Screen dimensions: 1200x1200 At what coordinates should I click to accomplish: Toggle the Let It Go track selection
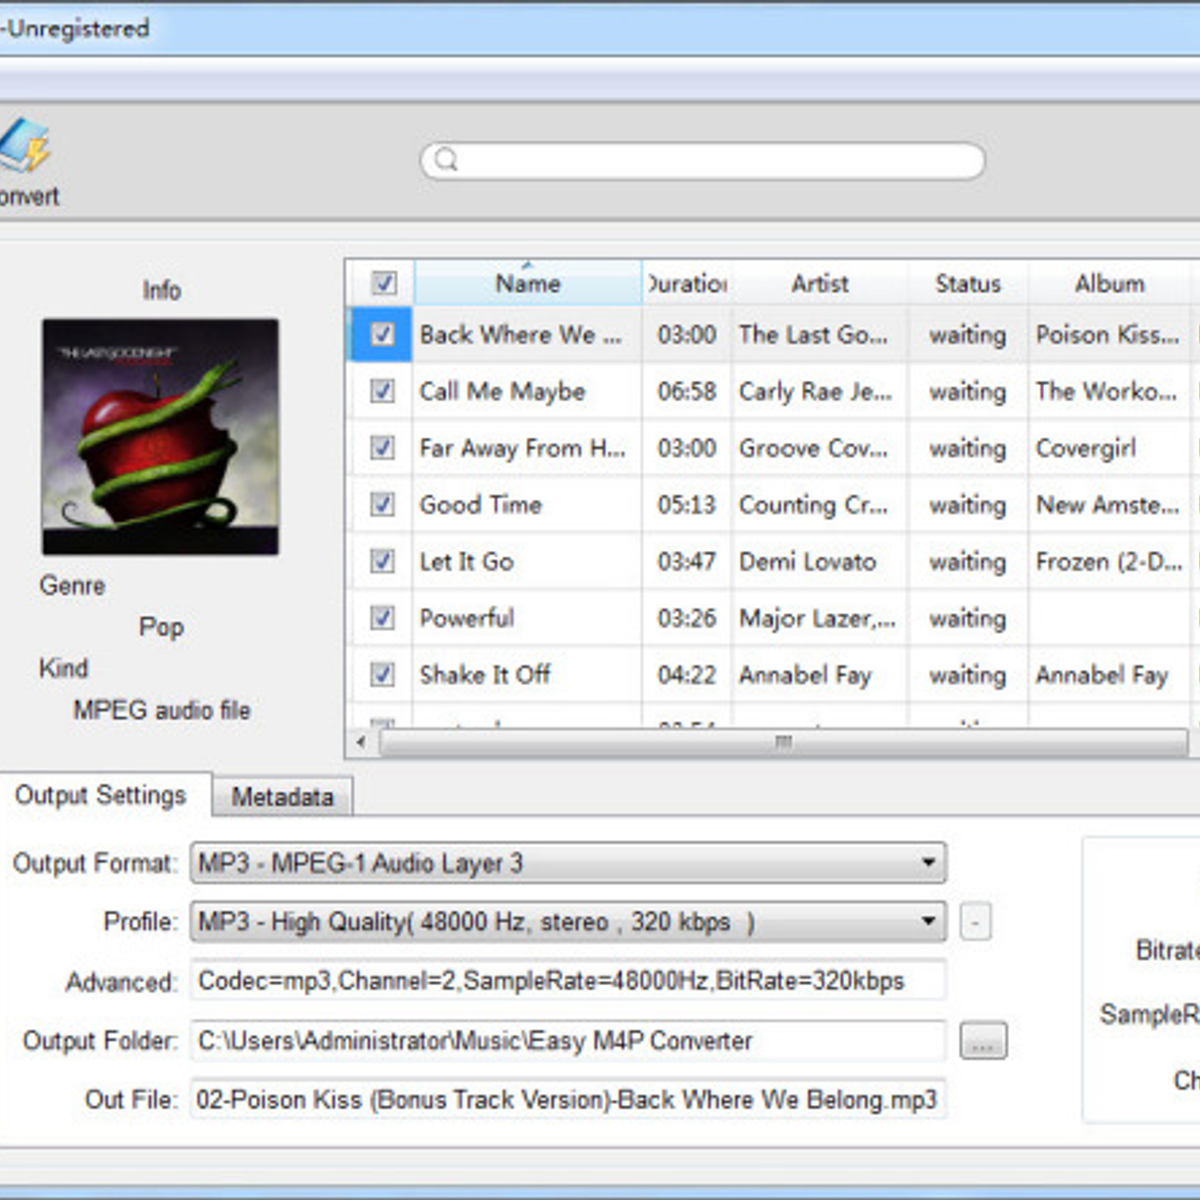[381, 561]
